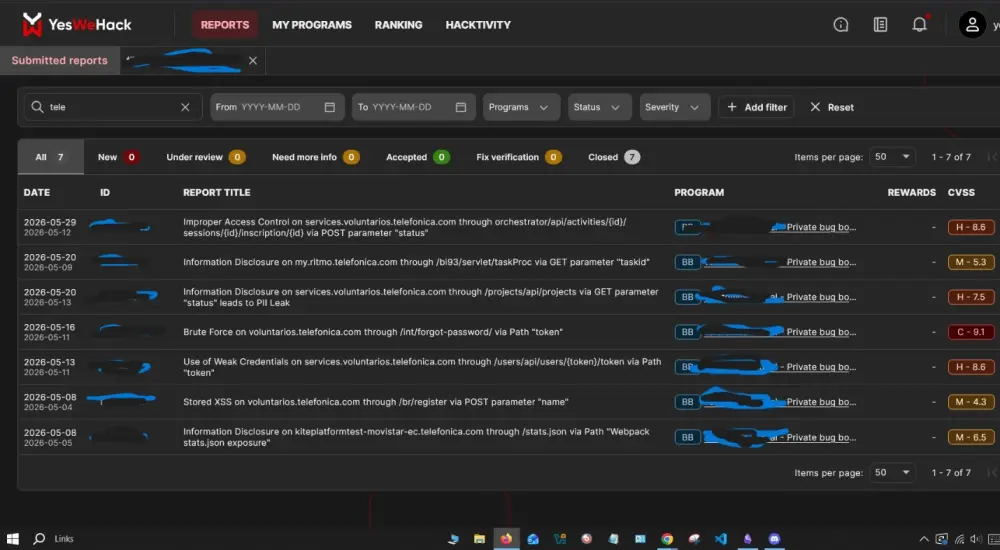Click the To date input field
The image size is (1000, 550).
413,107
